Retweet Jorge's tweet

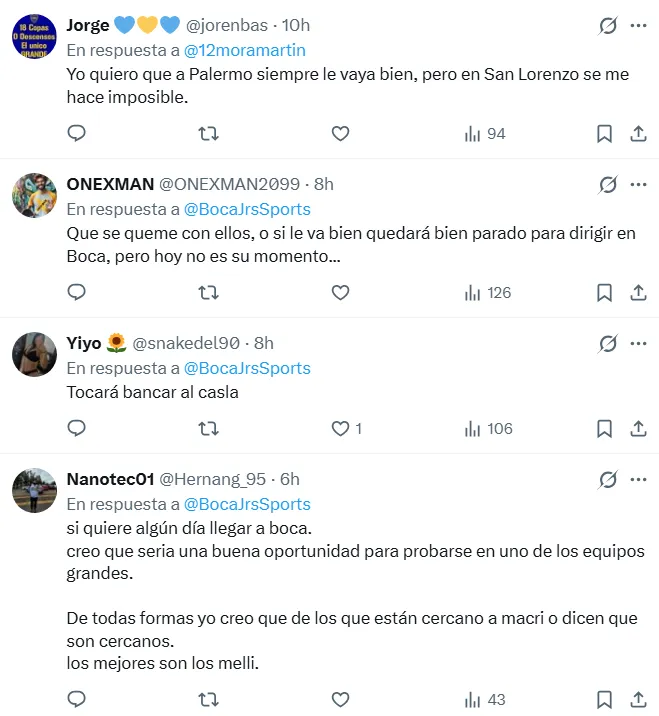[x=208, y=133]
